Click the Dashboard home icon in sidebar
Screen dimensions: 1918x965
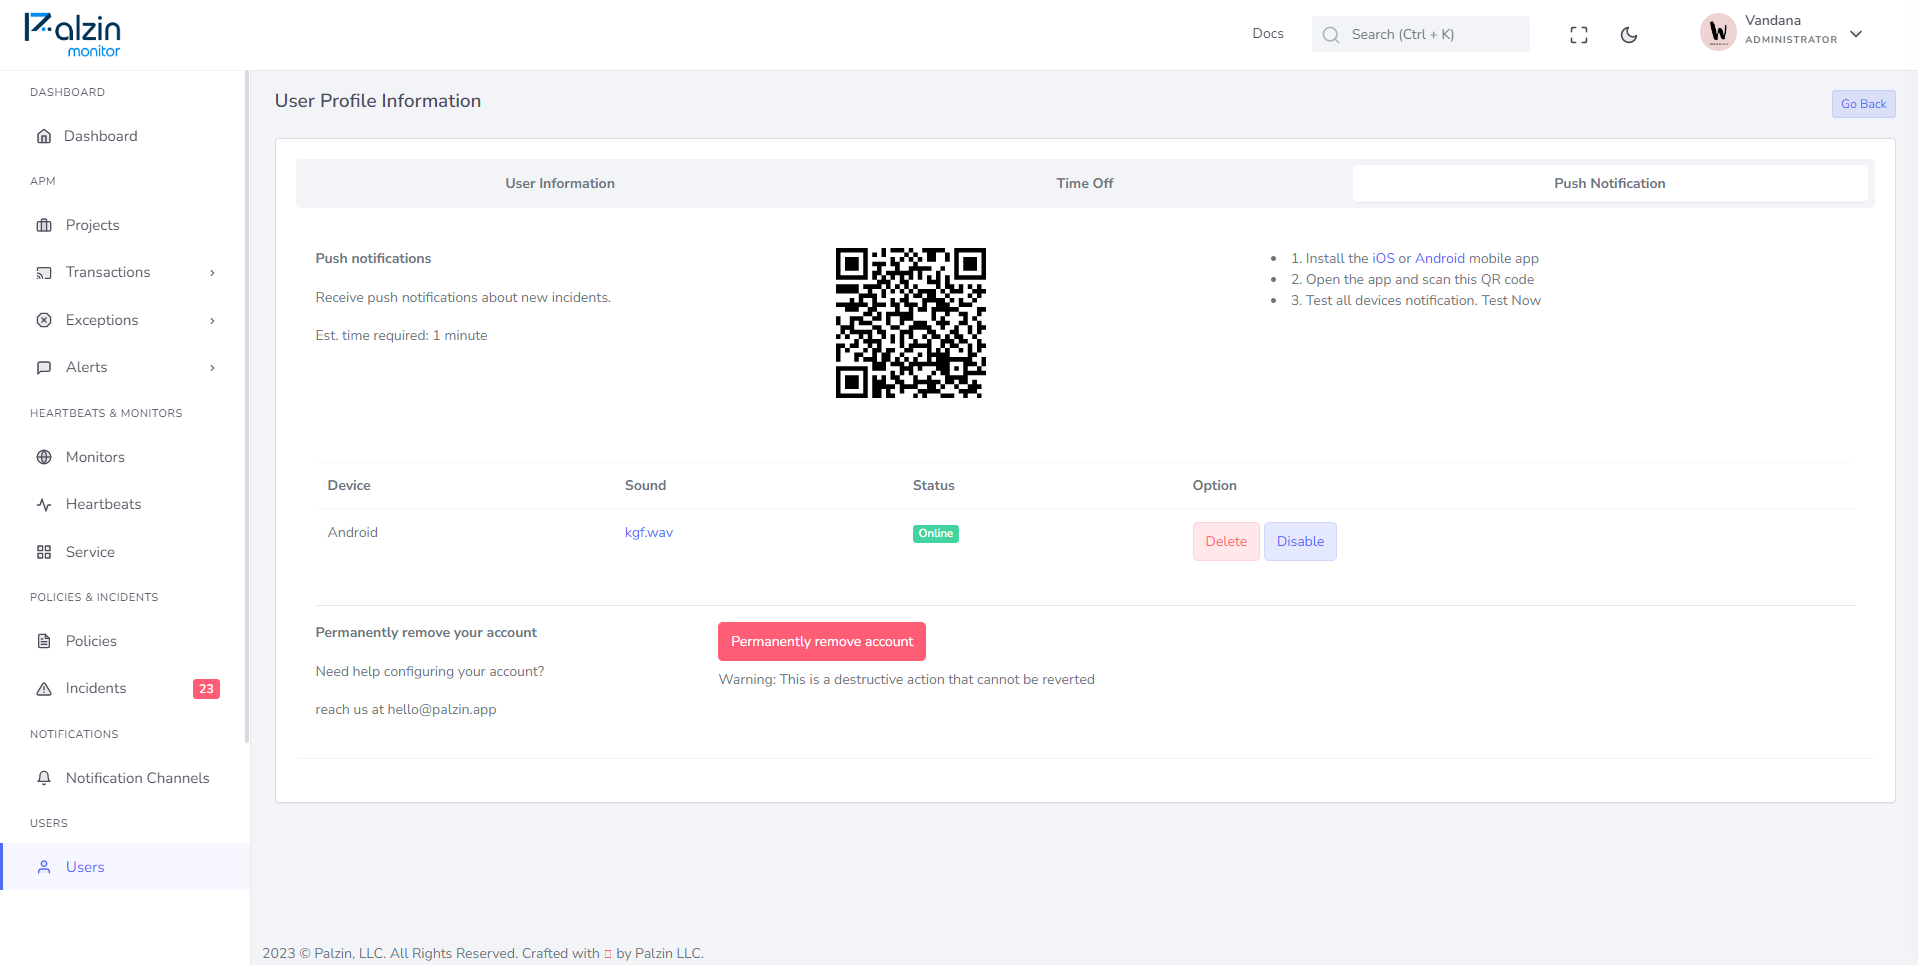click(44, 136)
